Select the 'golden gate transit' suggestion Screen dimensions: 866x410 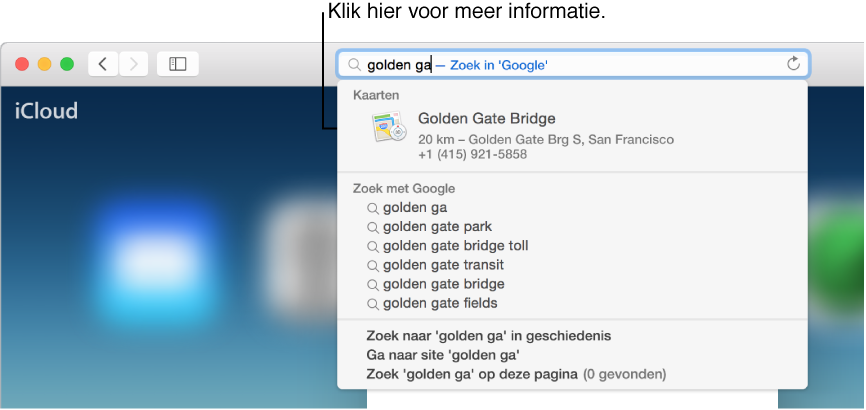[443, 265]
